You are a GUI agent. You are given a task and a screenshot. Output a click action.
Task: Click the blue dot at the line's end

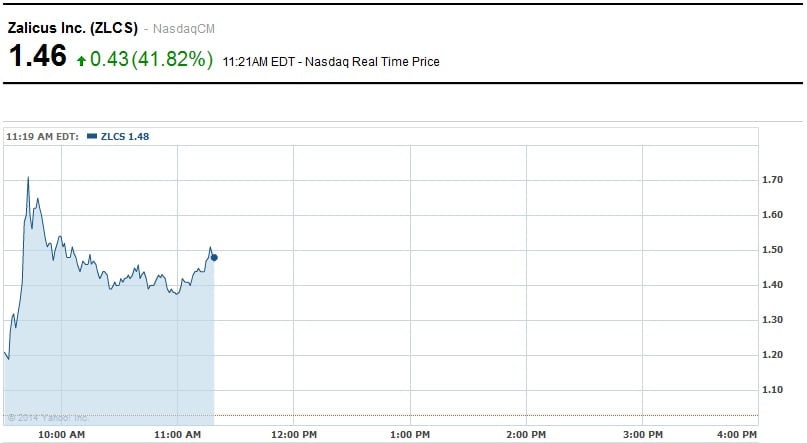214,257
